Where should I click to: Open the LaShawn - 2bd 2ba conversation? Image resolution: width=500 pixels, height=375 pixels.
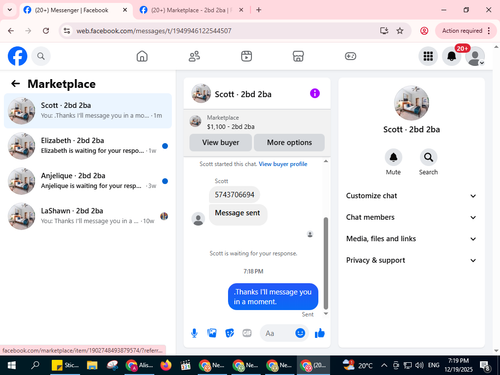[x=88, y=216]
